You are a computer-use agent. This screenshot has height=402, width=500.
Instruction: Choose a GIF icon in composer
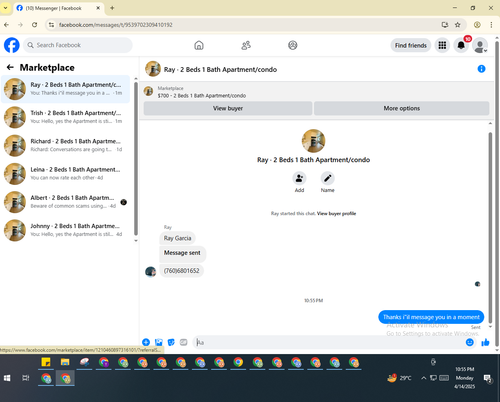coord(184,342)
